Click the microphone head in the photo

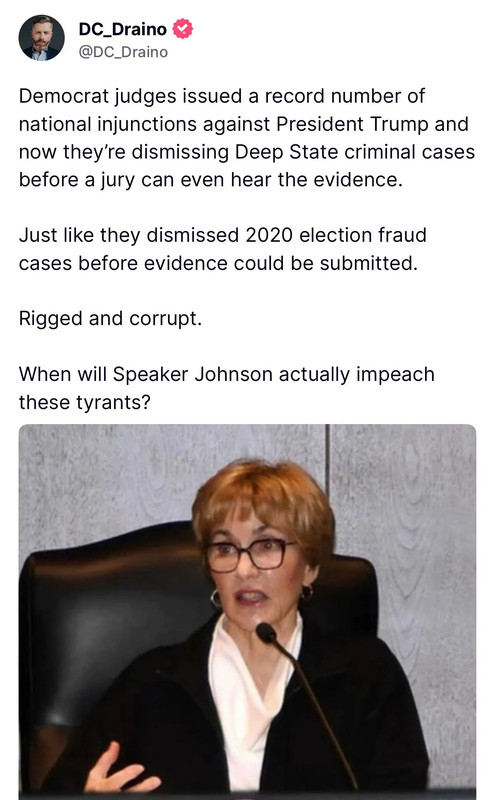point(266,633)
